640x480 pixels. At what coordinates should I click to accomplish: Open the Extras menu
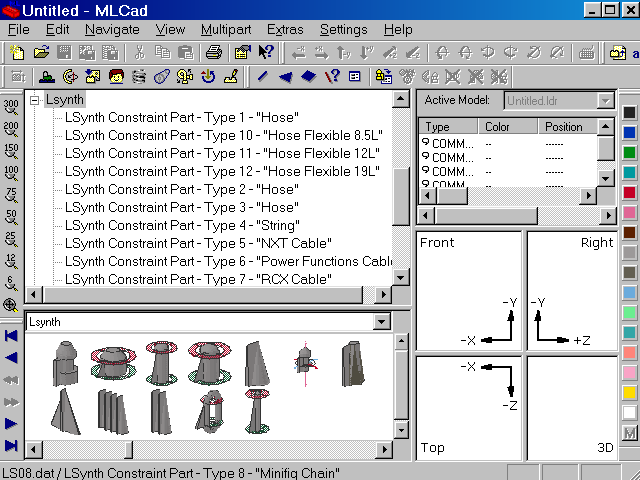(285, 30)
